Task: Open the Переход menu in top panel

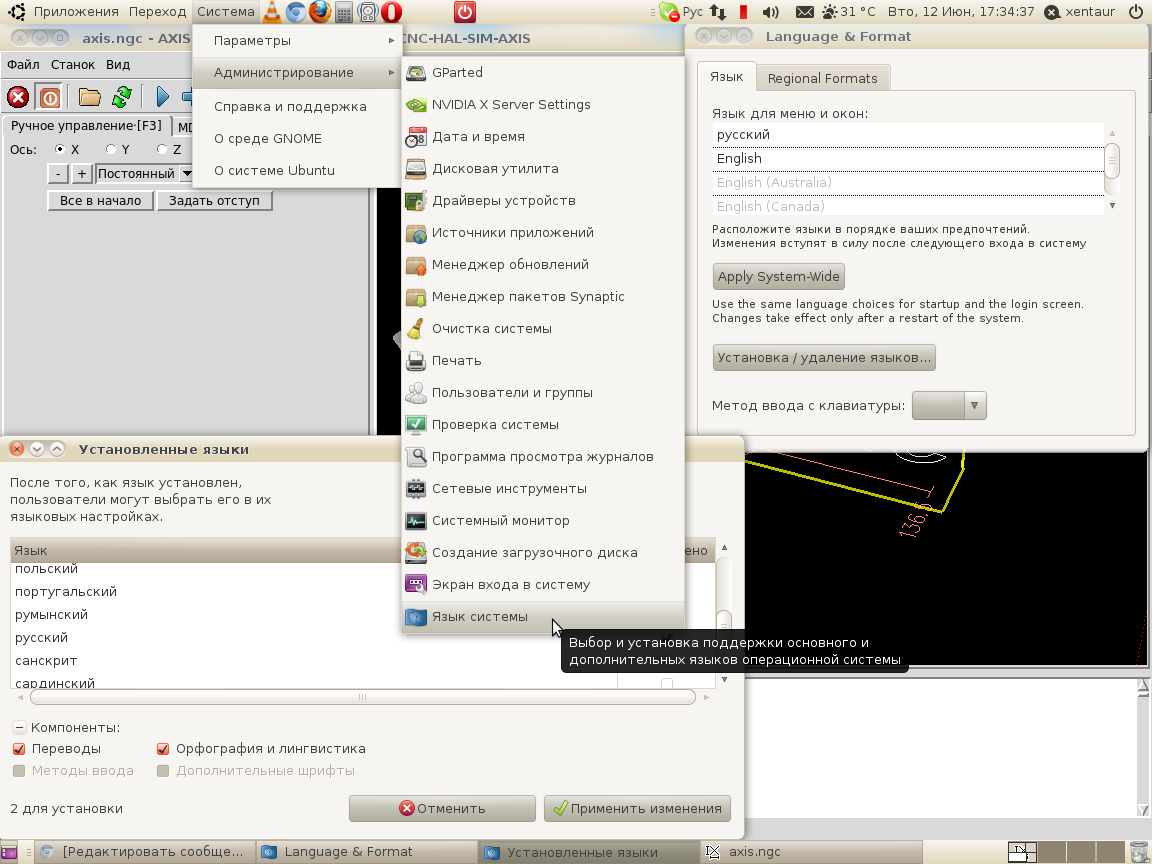Action: [x=157, y=12]
